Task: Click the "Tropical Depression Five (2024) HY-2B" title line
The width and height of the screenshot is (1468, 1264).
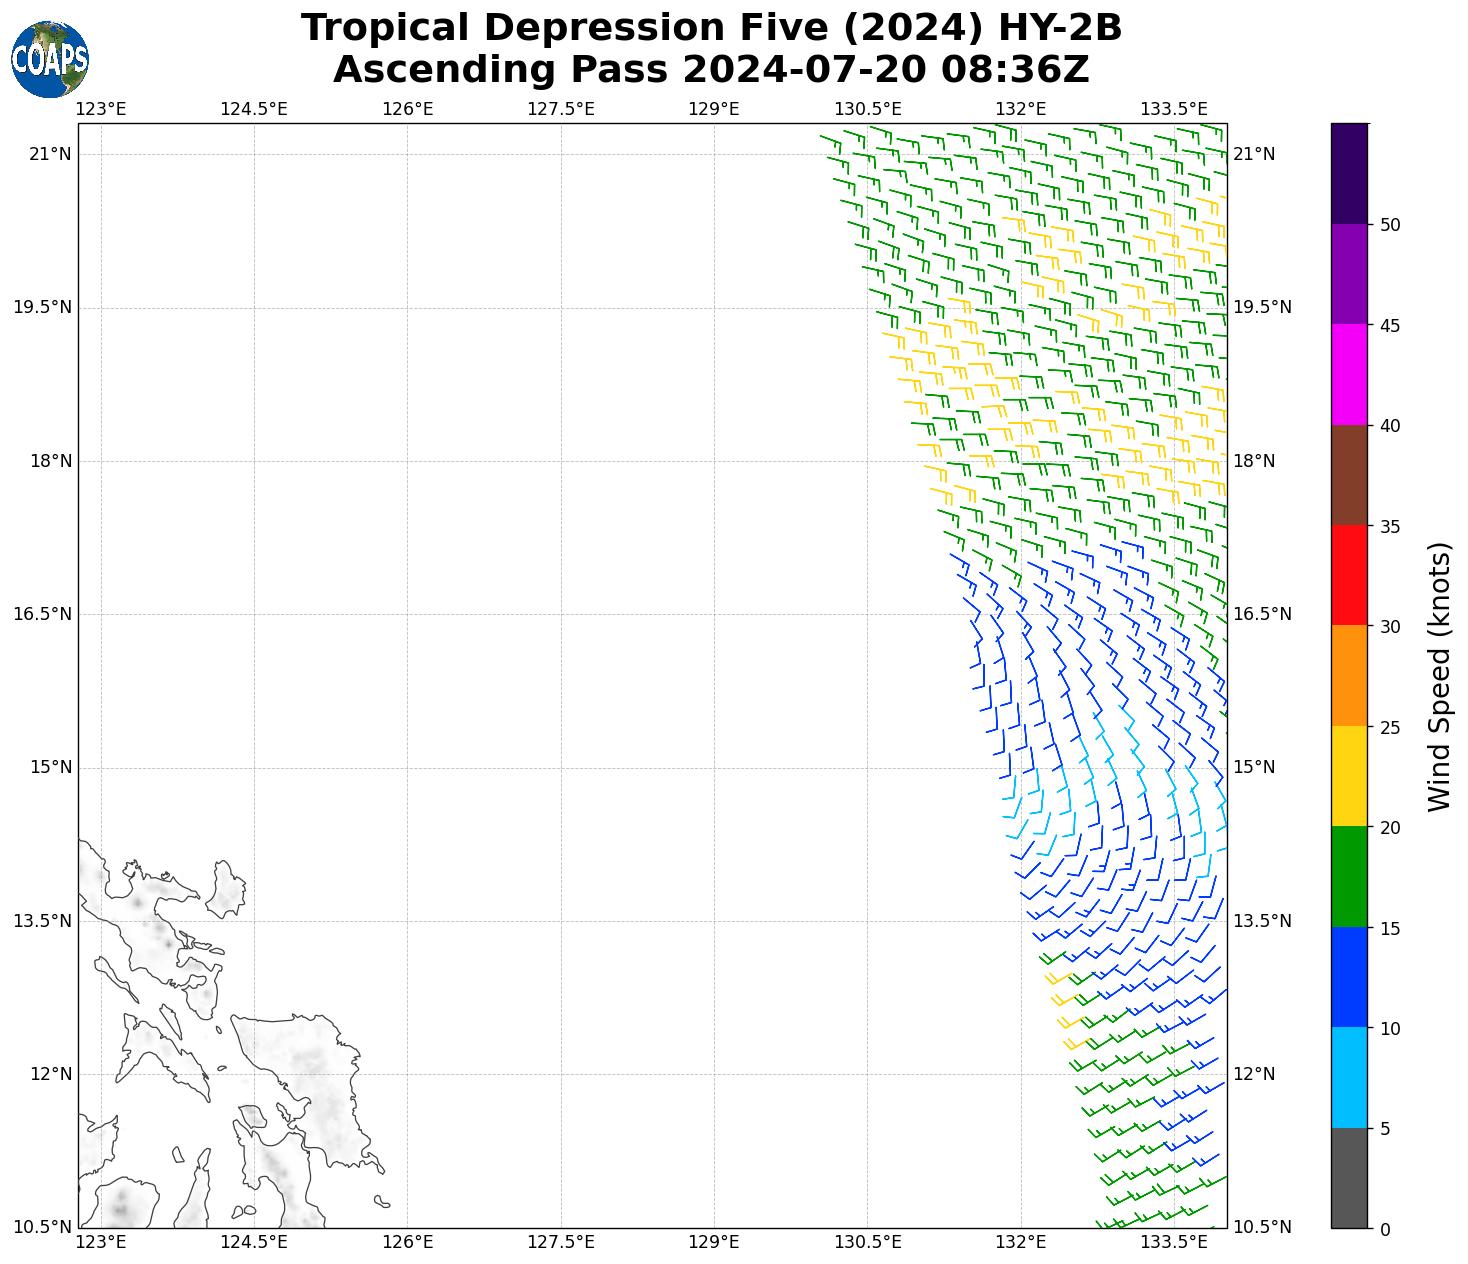Action: [711, 28]
